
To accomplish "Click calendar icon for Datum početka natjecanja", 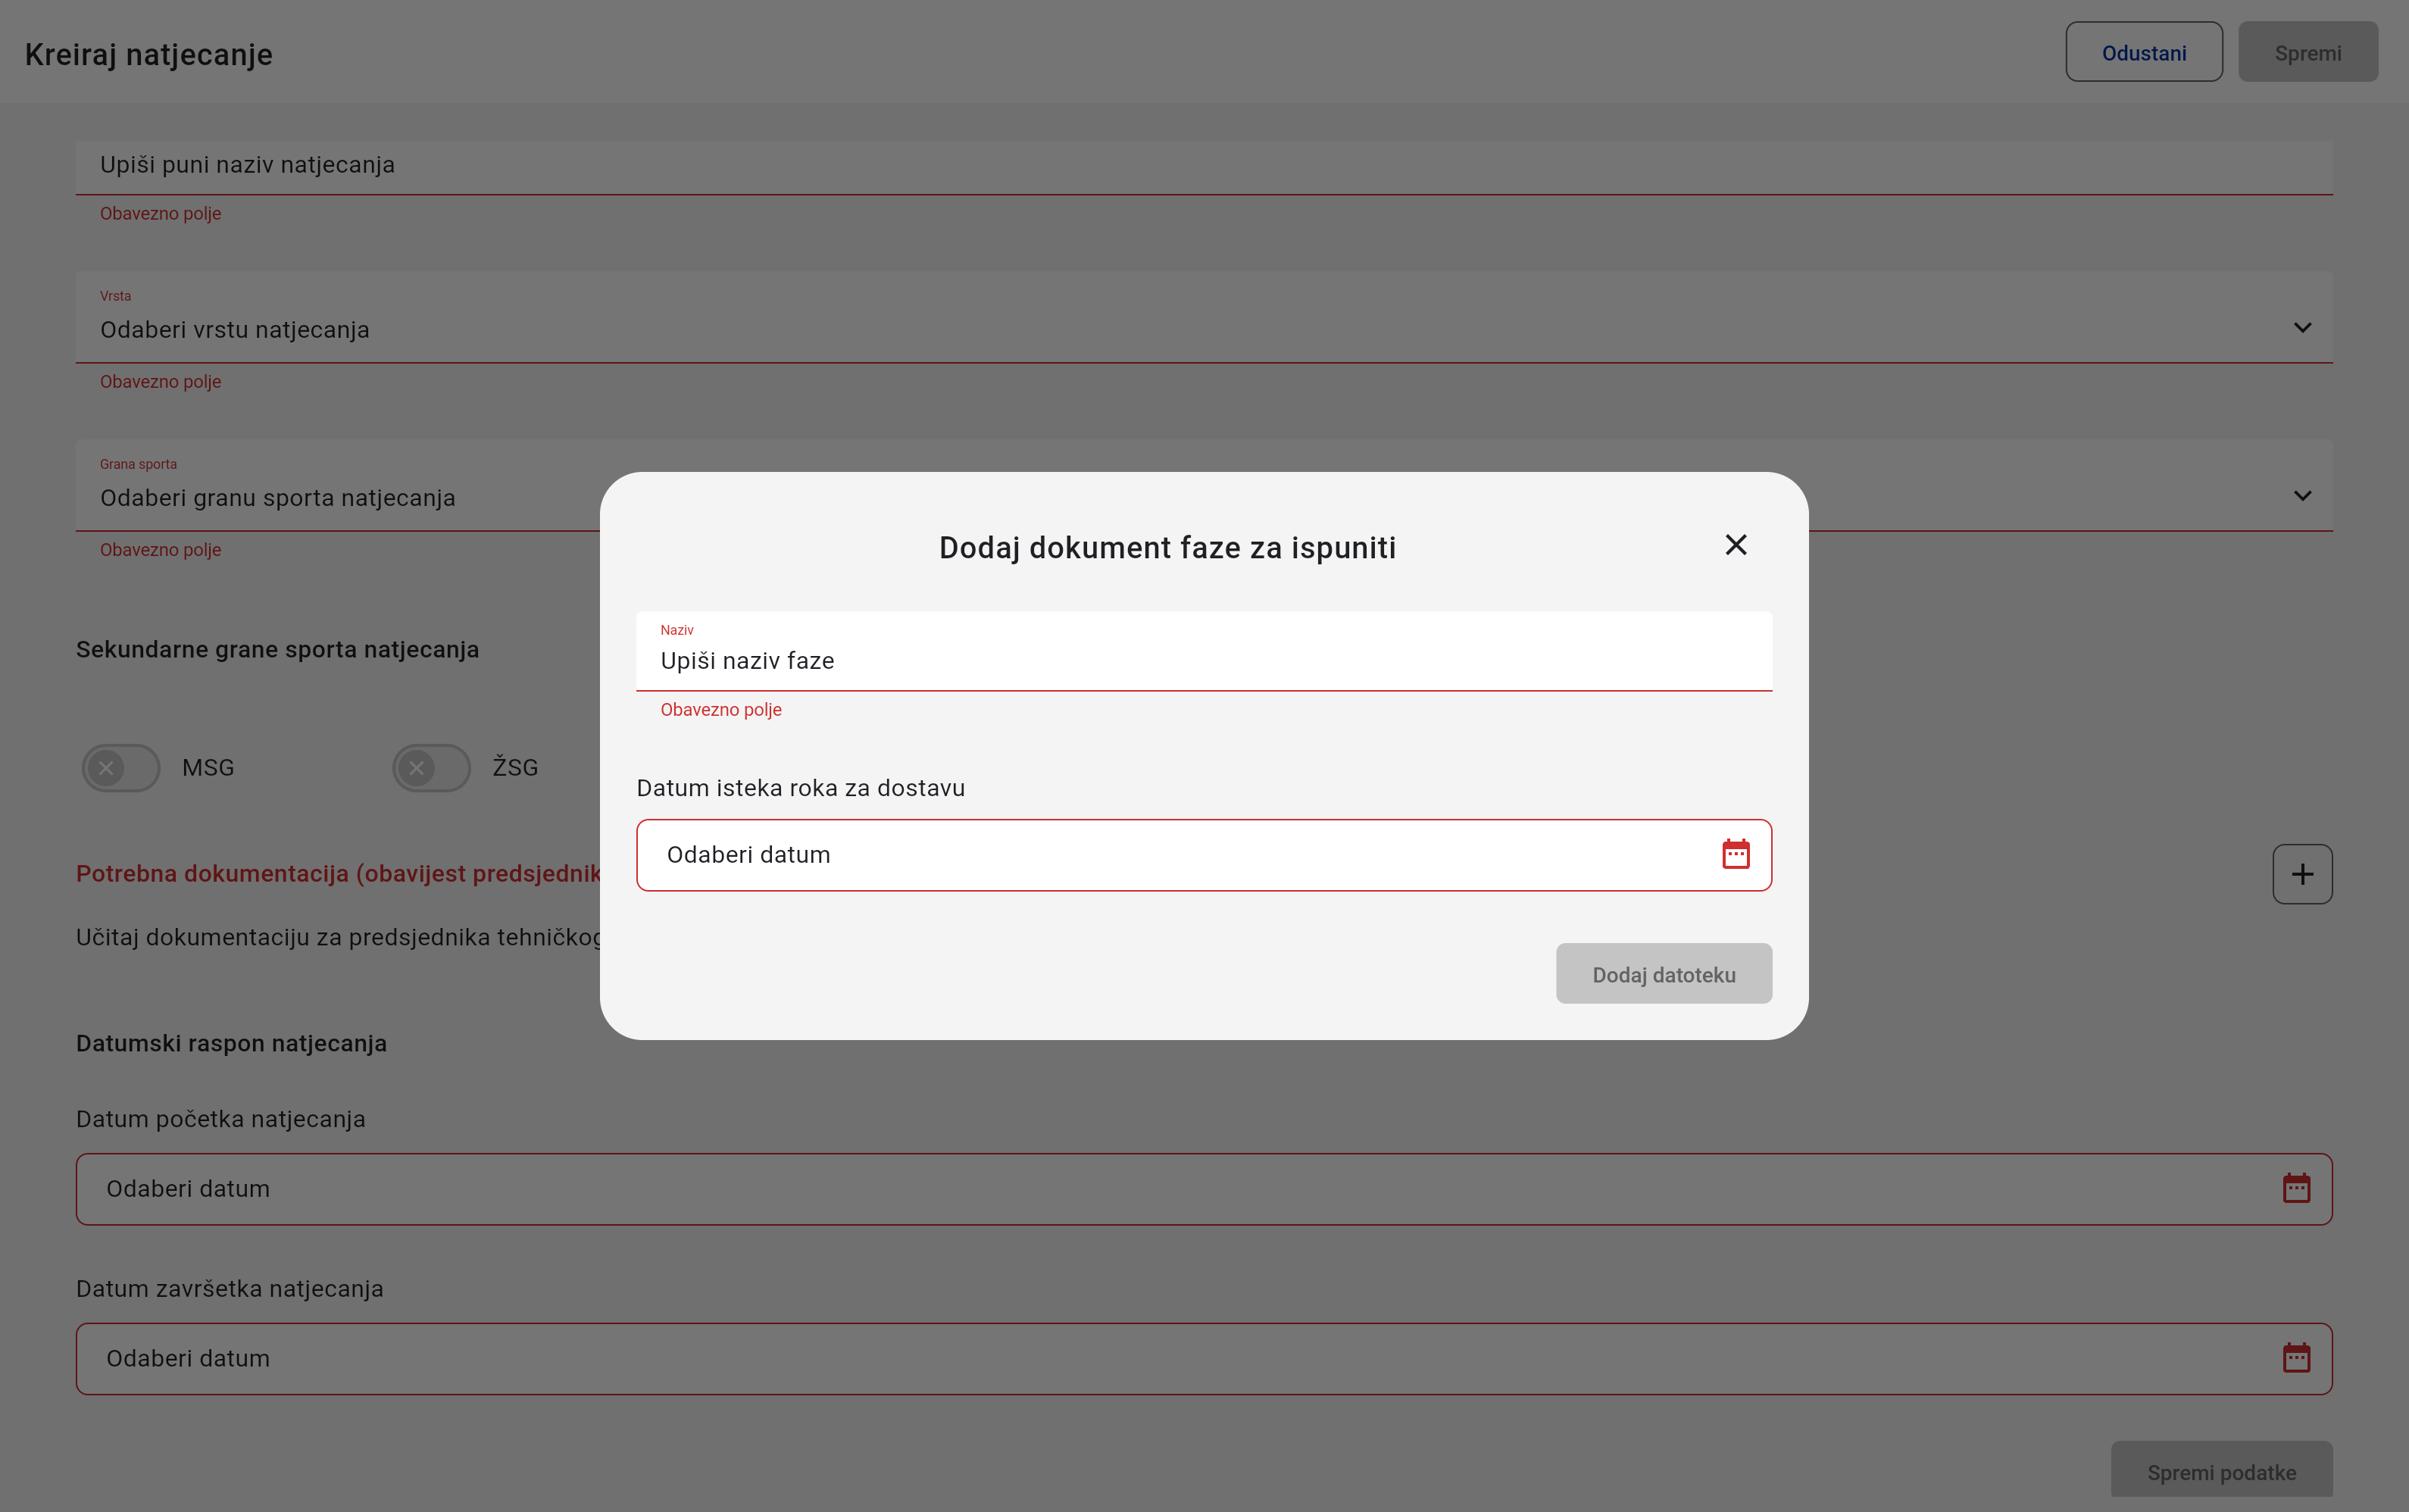I will [2296, 1188].
